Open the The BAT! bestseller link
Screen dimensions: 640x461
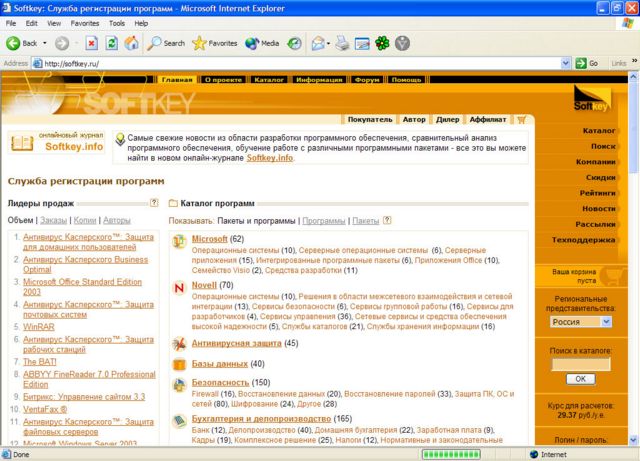click(x=40, y=361)
